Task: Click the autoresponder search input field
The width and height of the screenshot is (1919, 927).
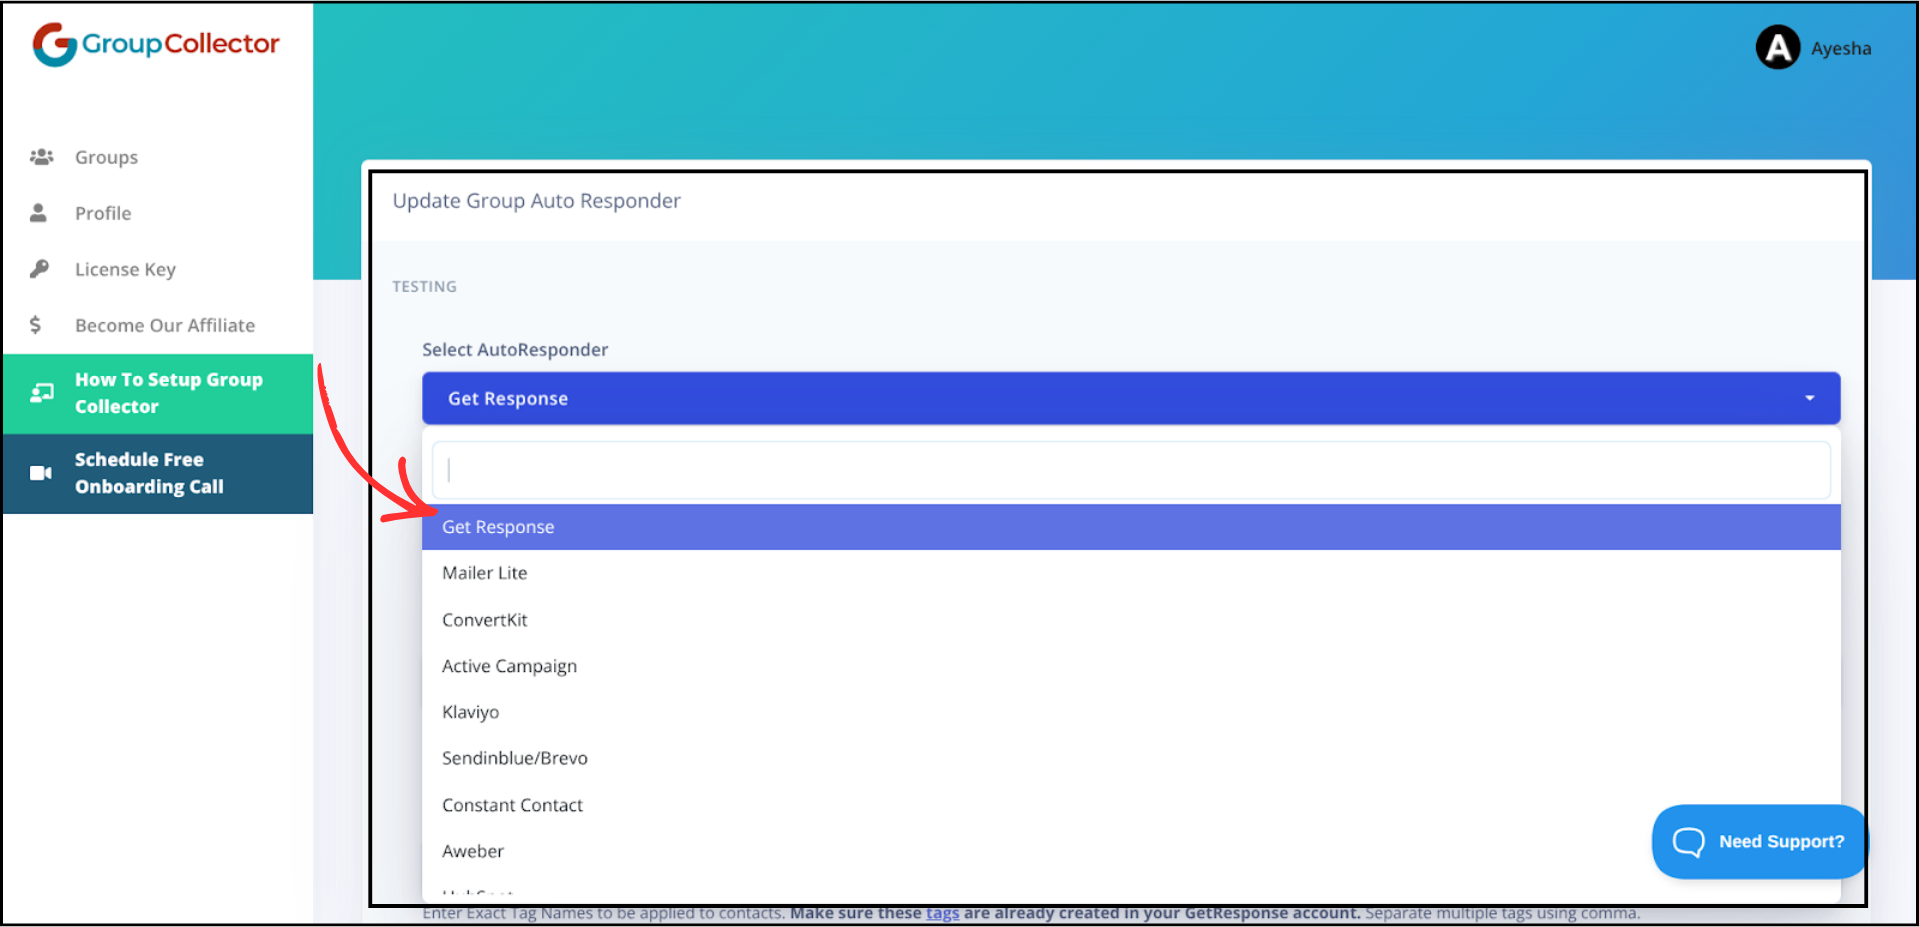Action: point(1130,469)
